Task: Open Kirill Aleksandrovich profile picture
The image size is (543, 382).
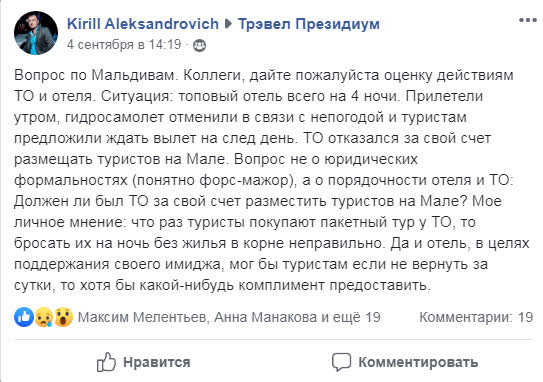Action: tap(36, 33)
